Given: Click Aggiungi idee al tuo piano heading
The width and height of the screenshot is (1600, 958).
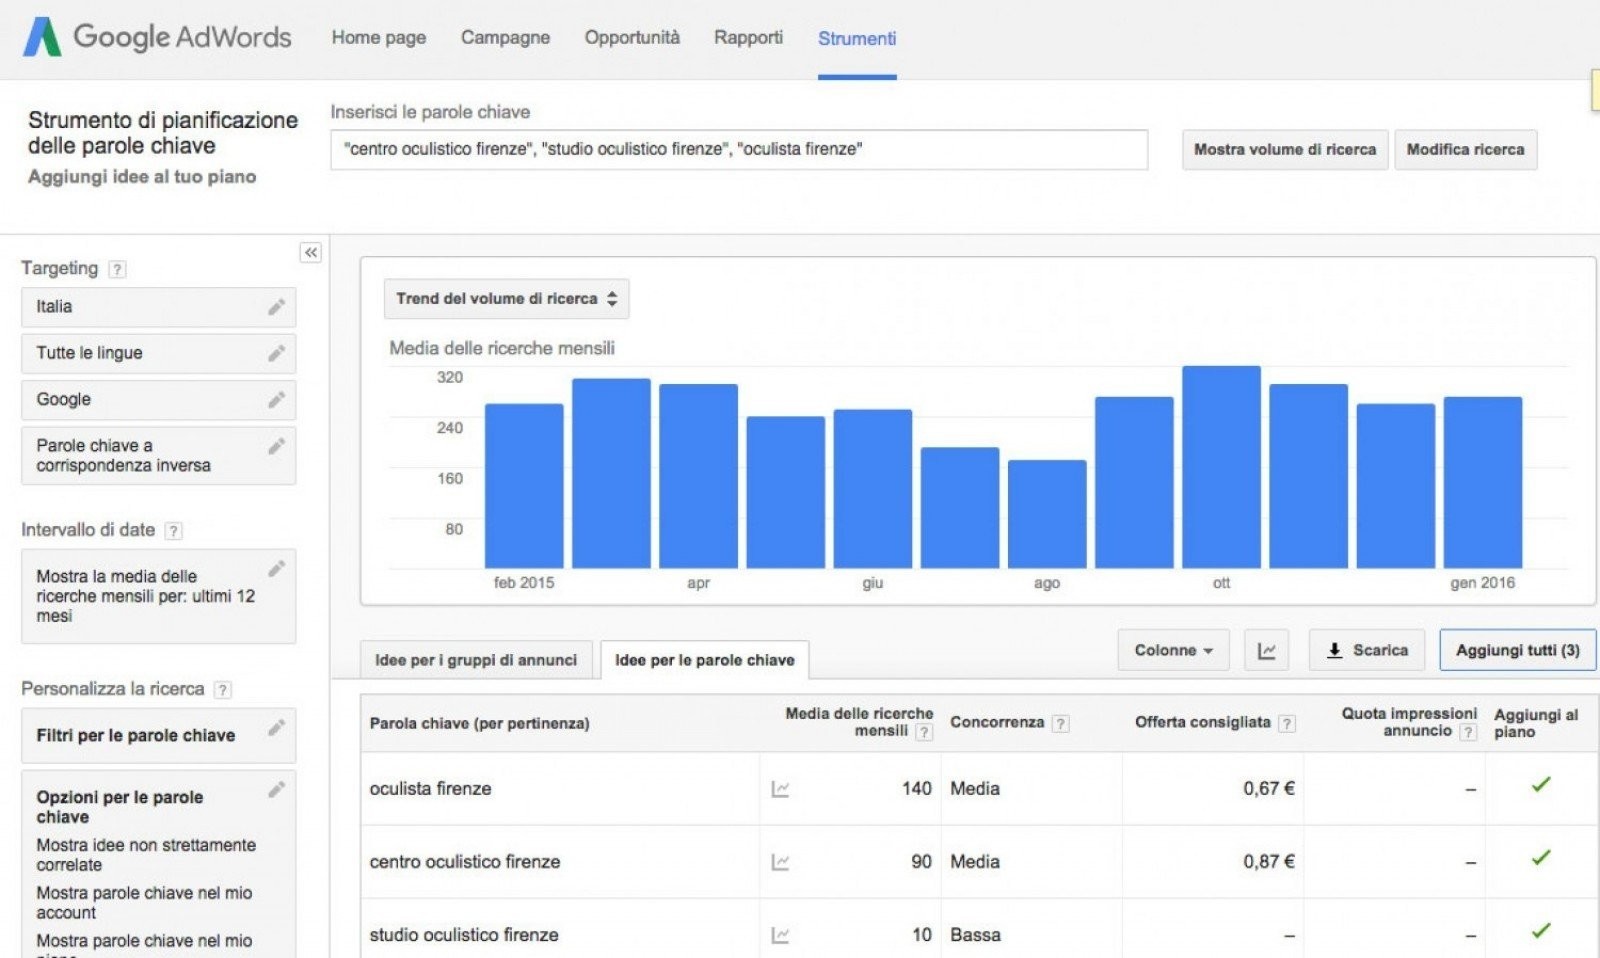Looking at the screenshot, I should coord(142,177).
